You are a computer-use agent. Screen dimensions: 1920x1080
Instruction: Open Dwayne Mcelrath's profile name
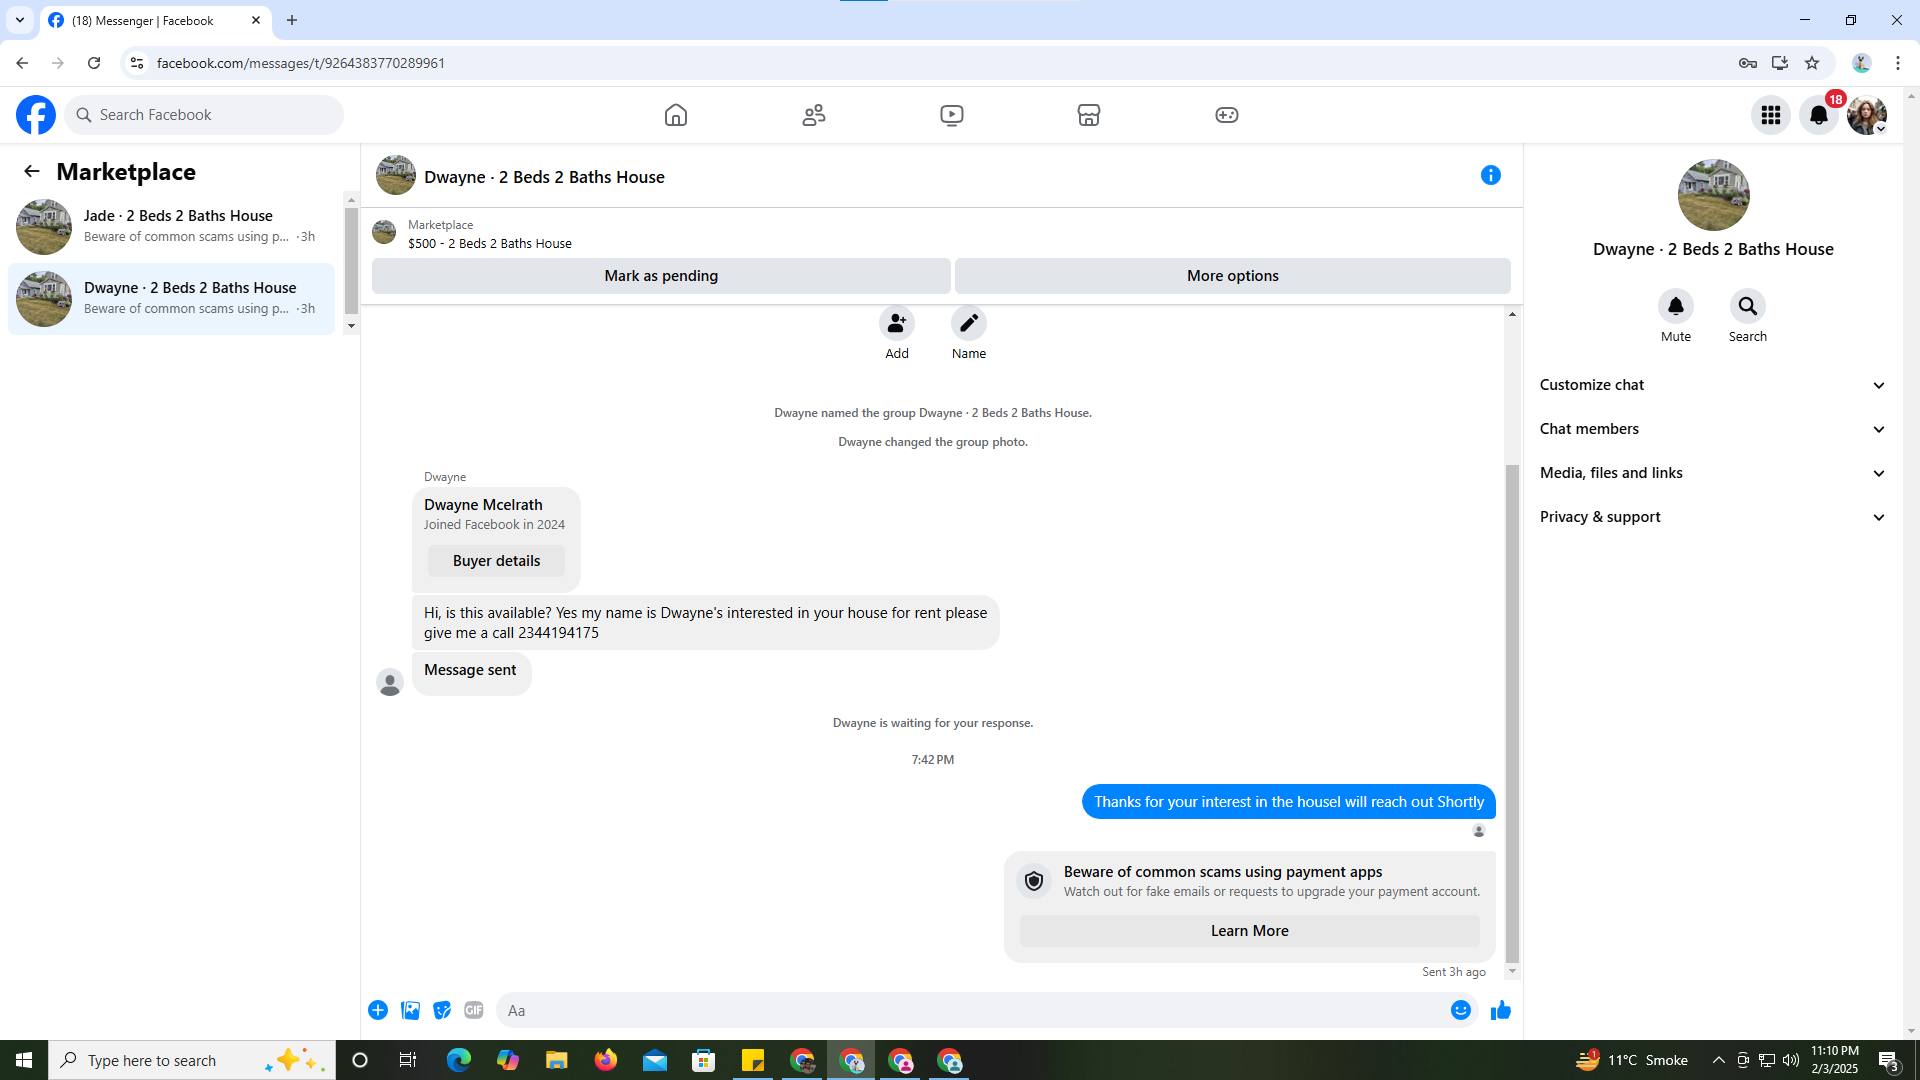pos(483,505)
